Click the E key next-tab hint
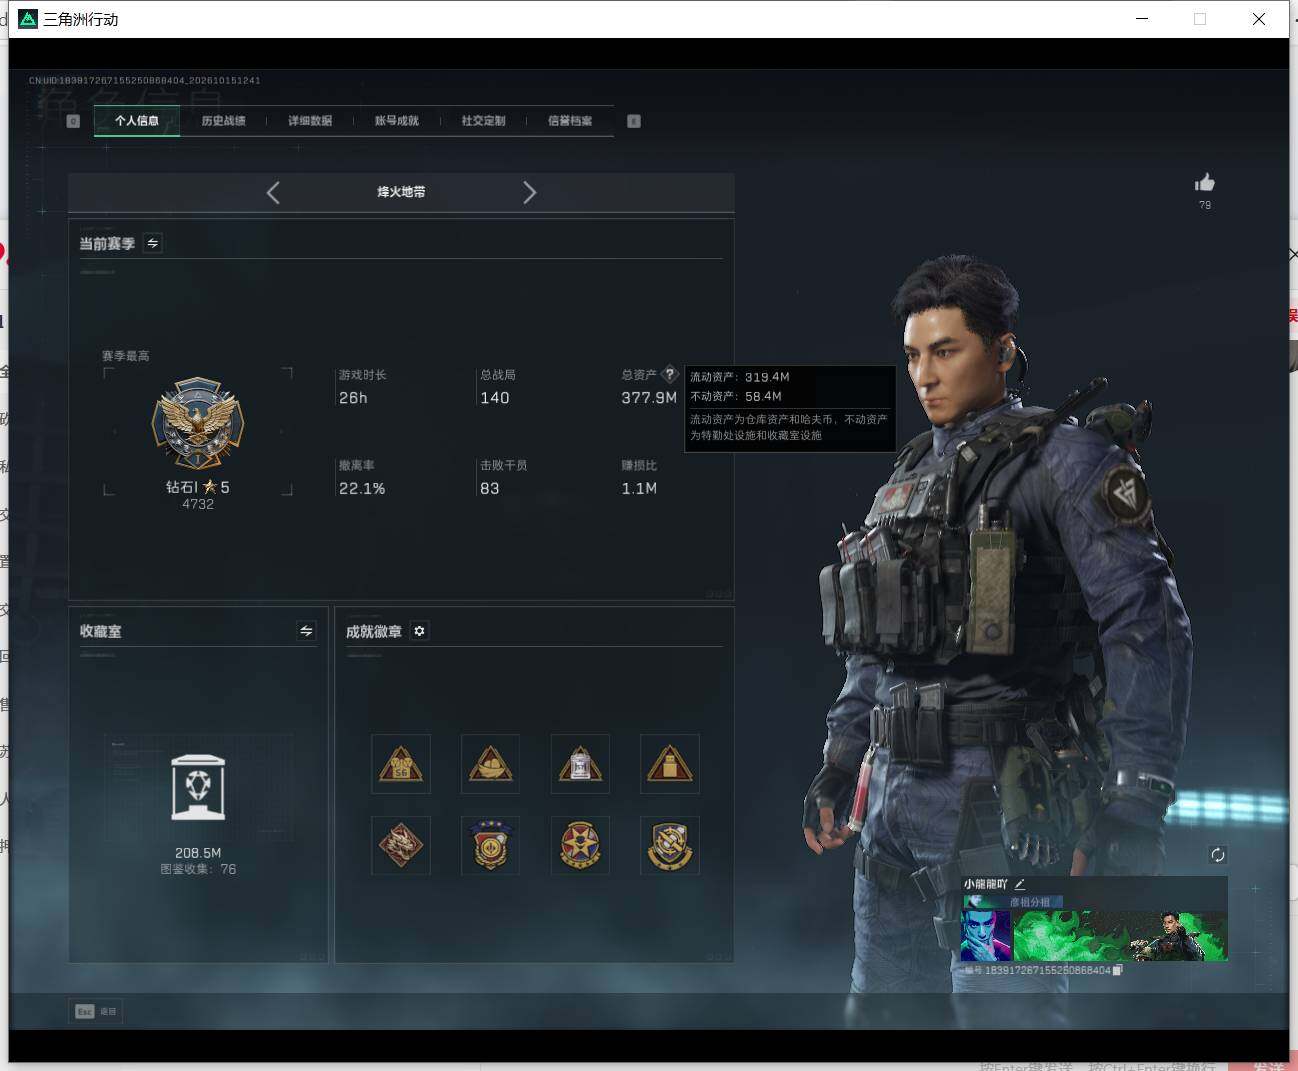This screenshot has width=1298, height=1071. [634, 121]
